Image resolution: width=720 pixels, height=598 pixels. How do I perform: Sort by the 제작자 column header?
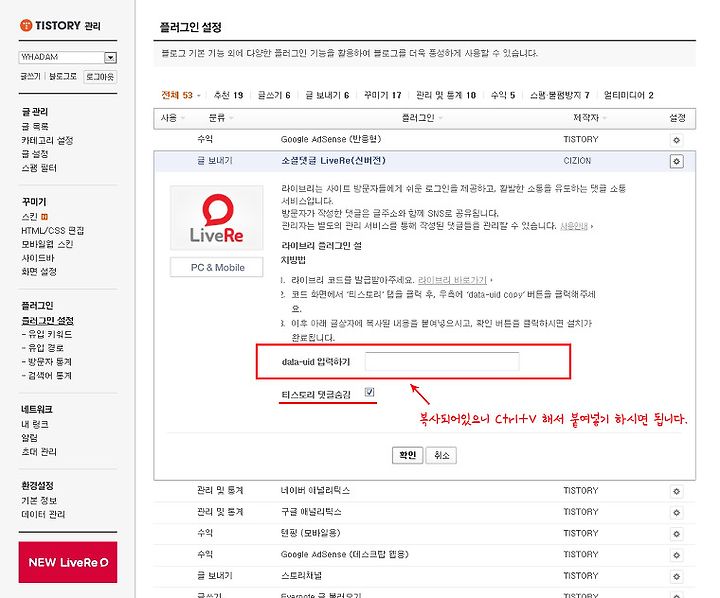click(590, 118)
